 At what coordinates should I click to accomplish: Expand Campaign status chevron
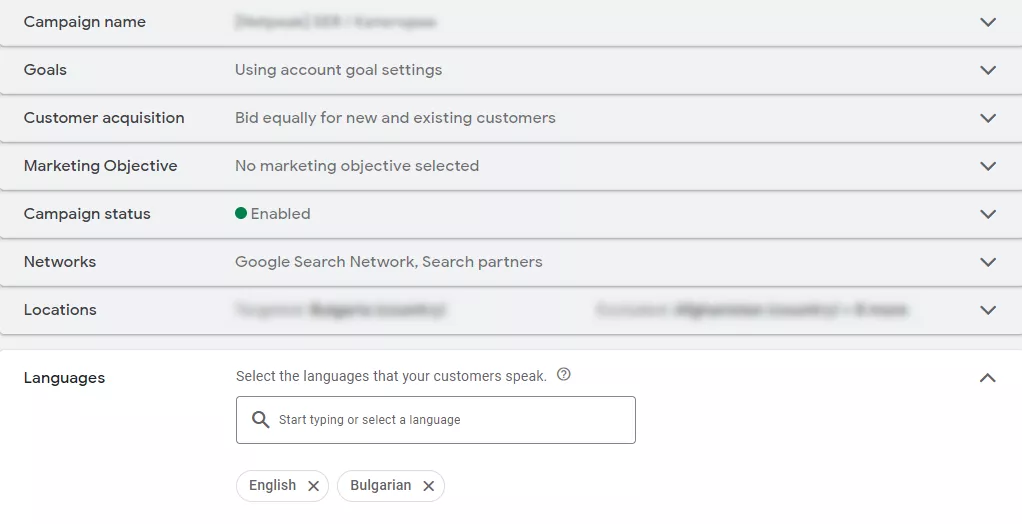coord(988,214)
